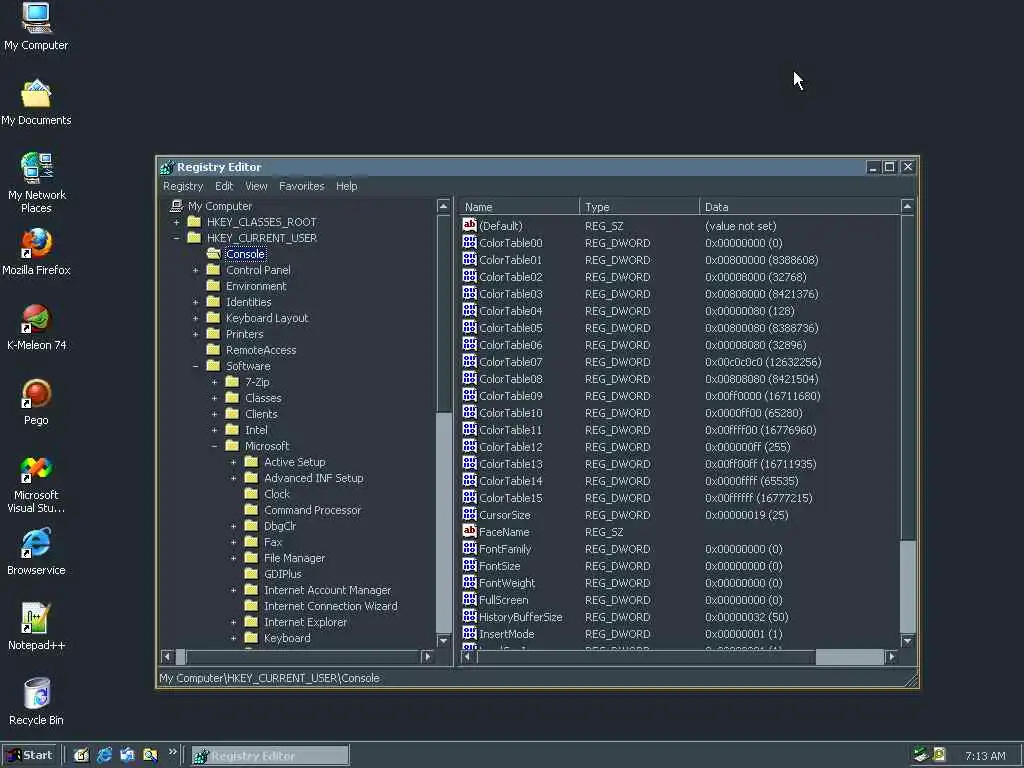Open the Registry menu
The width and height of the screenshot is (1024, 768).
click(x=183, y=186)
